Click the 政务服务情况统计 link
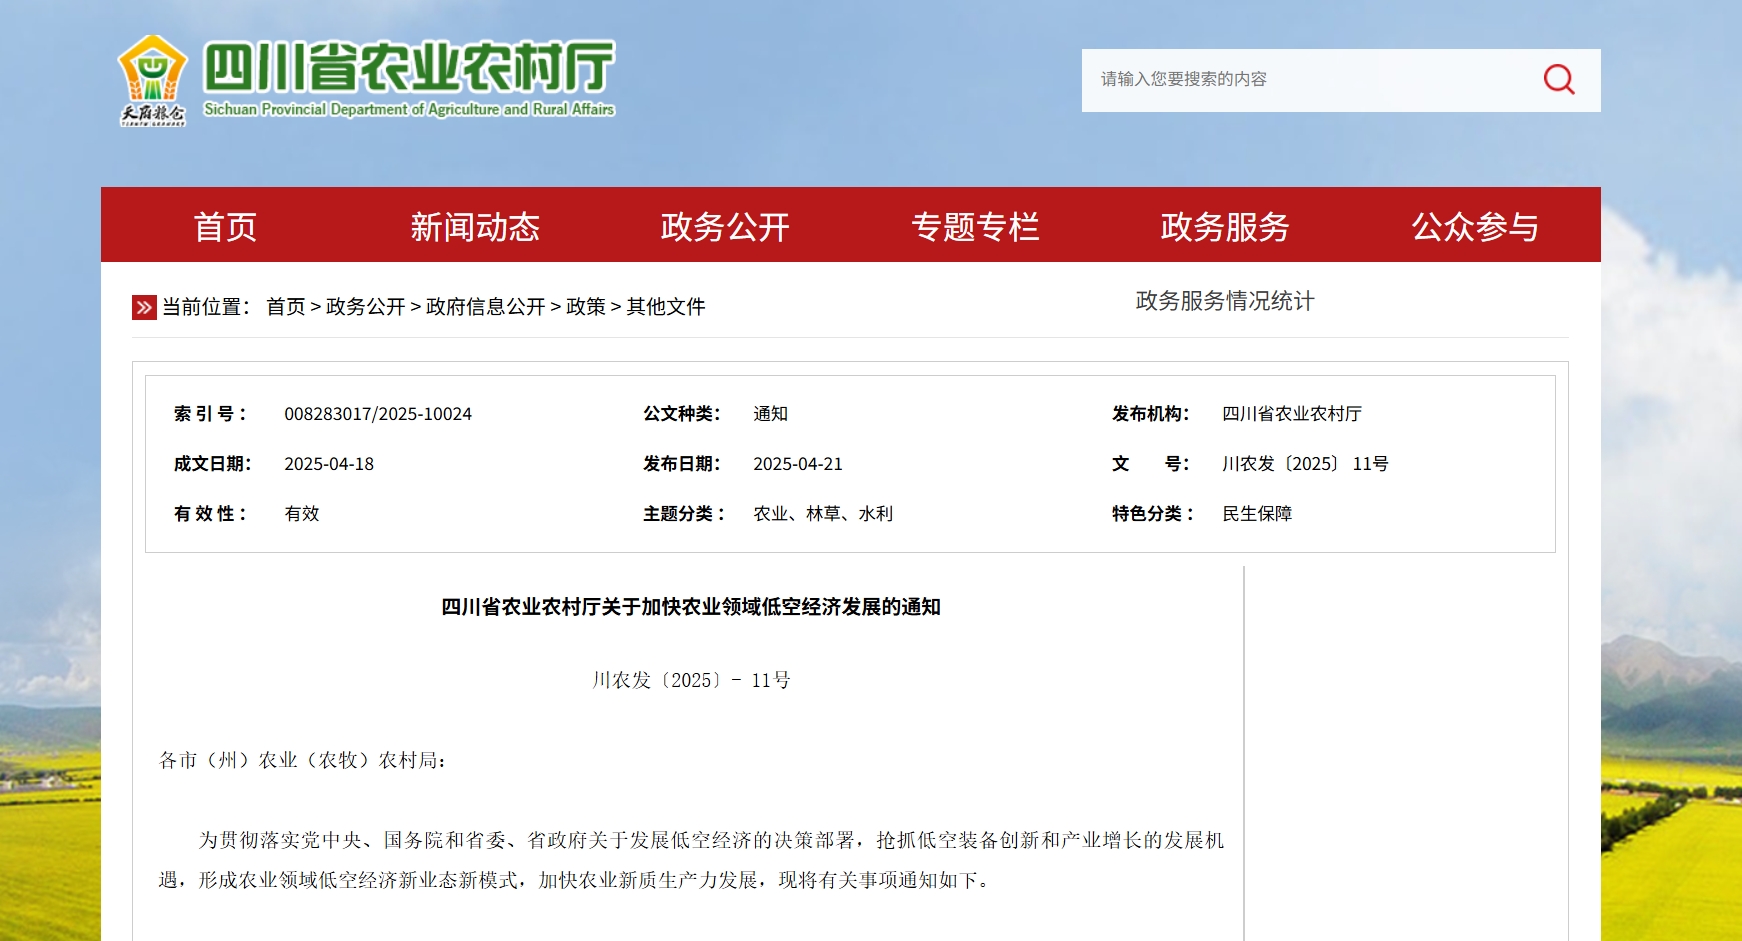This screenshot has height=941, width=1742. click(x=1225, y=301)
